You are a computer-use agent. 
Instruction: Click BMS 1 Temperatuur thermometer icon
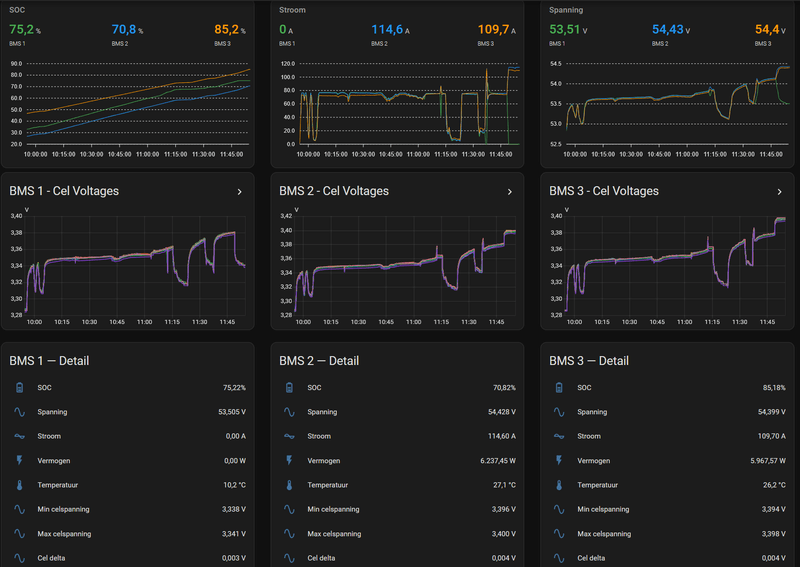pyautogui.click(x=19, y=485)
